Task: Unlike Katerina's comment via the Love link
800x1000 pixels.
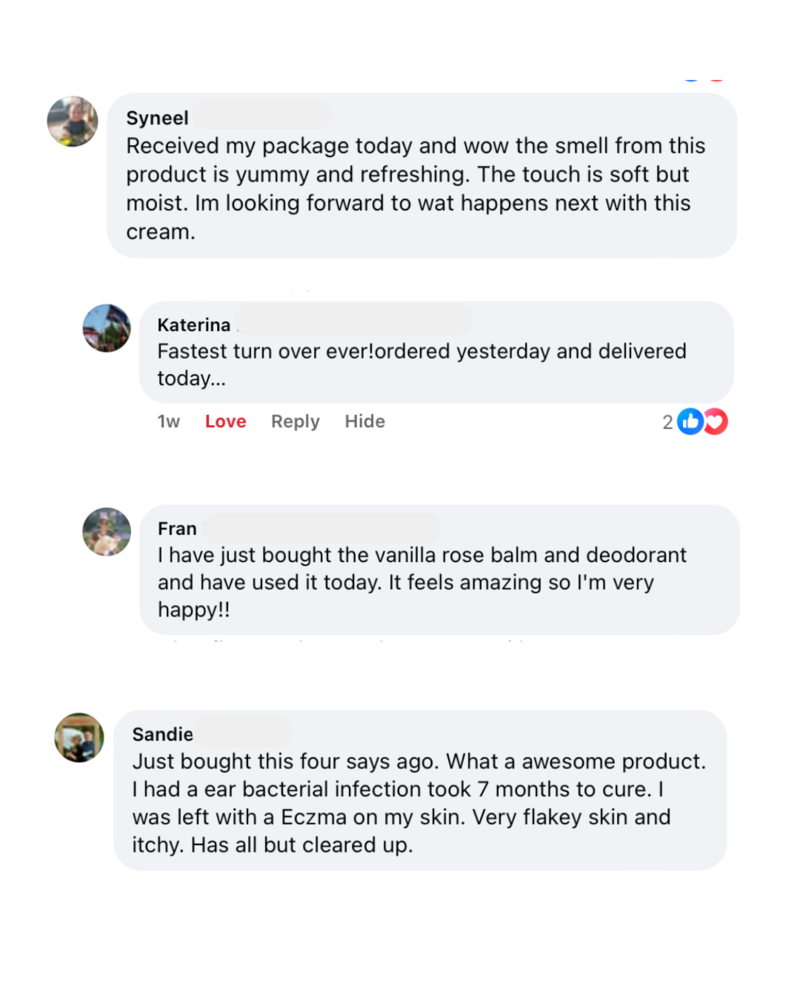Action: (225, 421)
